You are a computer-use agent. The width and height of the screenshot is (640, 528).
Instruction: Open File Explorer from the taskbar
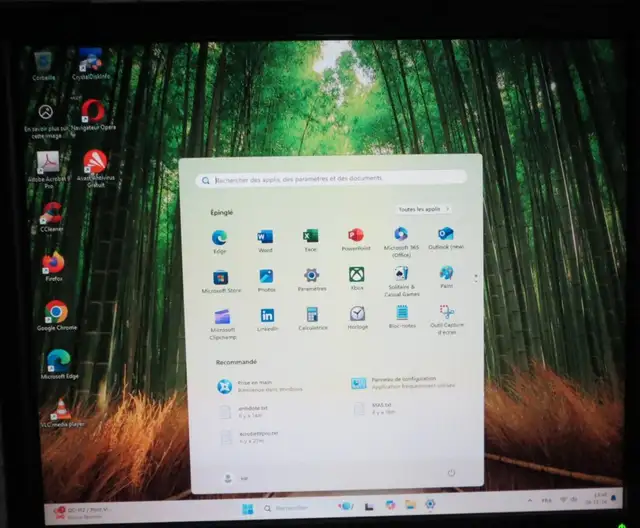410,505
